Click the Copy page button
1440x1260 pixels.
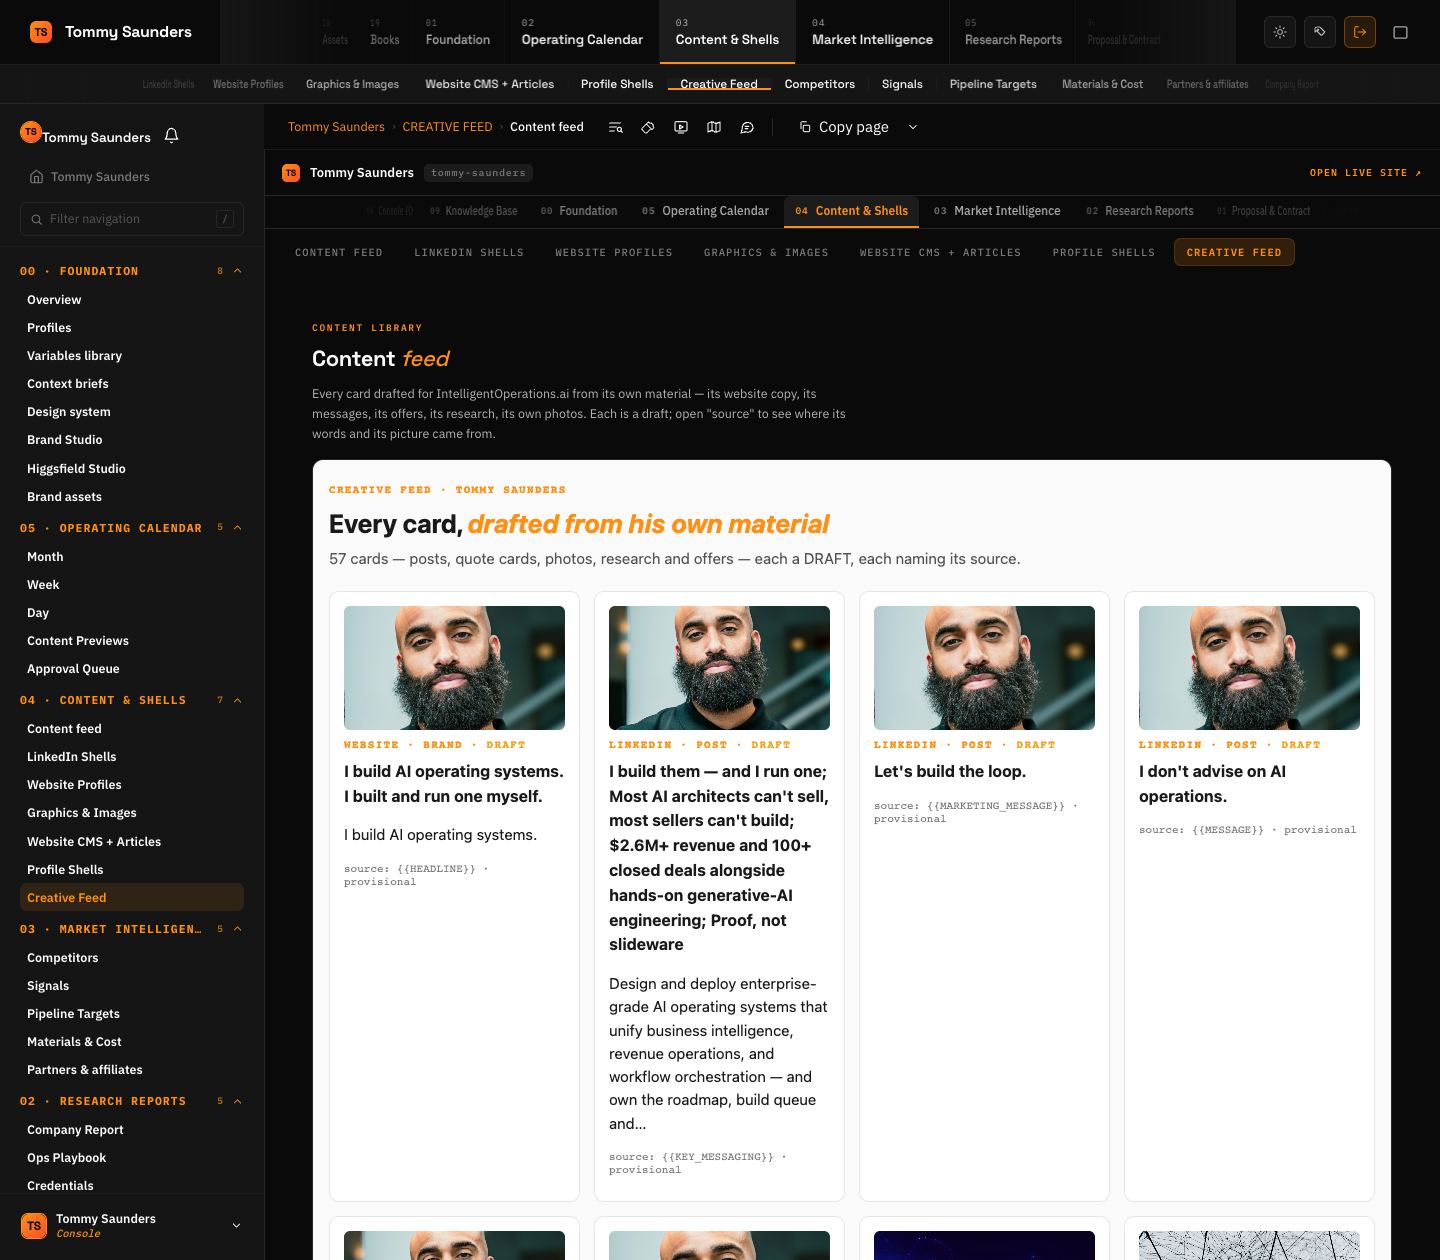(x=853, y=127)
